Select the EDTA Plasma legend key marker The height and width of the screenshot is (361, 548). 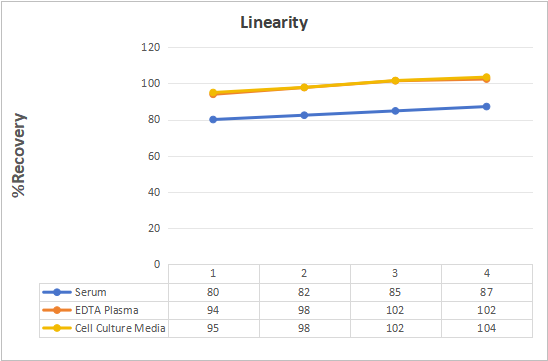pyautogui.click(x=57, y=310)
